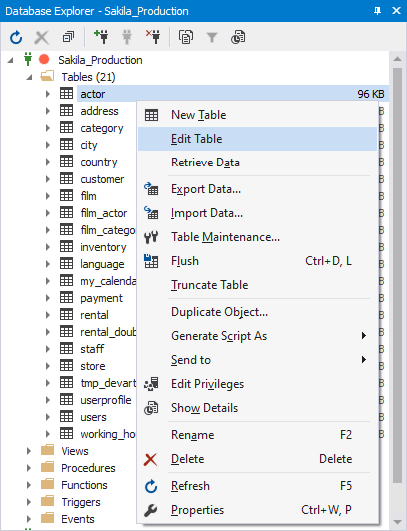
Task: Select the Functions folder row
Action: point(84,485)
